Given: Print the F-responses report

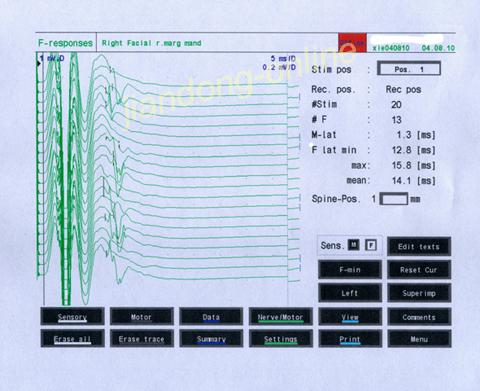Looking at the screenshot, I should pyautogui.click(x=350, y=338).
